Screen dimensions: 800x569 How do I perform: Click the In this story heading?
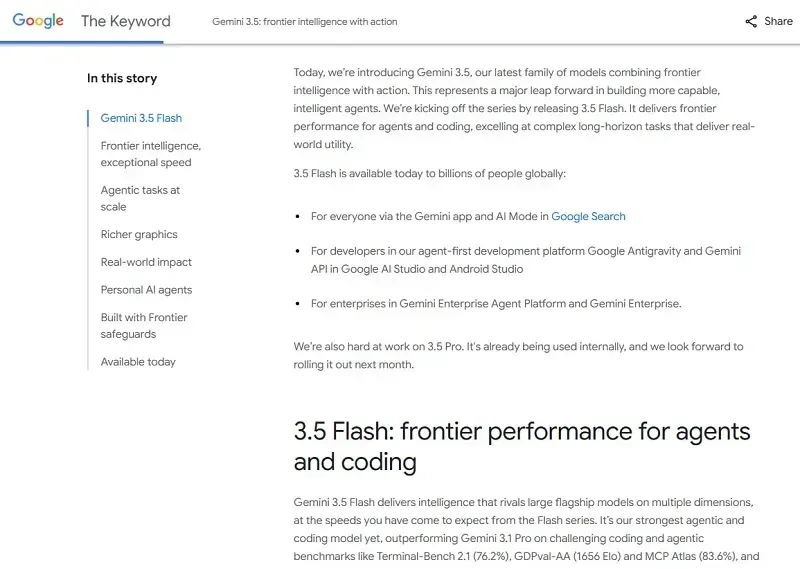pos(122,78)
